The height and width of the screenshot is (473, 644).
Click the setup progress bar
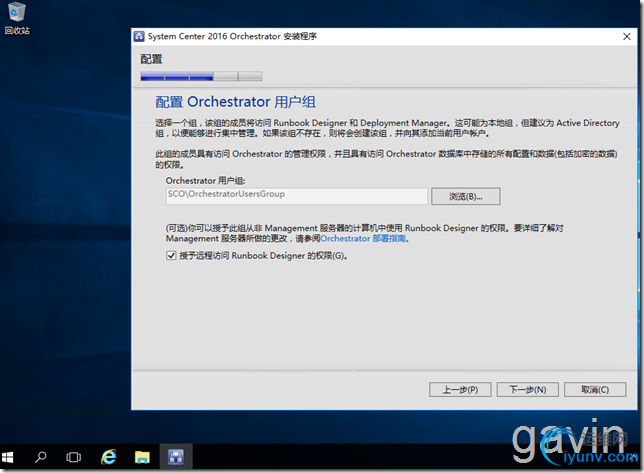pos(201,76)
